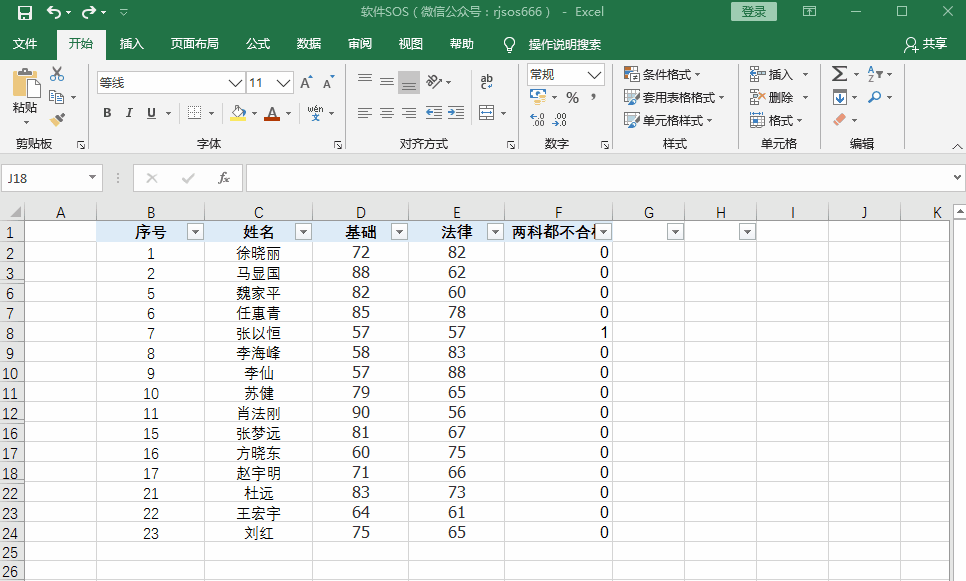The image size is (966, 581).
Task: Click the Merge and Center icon
Action: click(487, 113)
